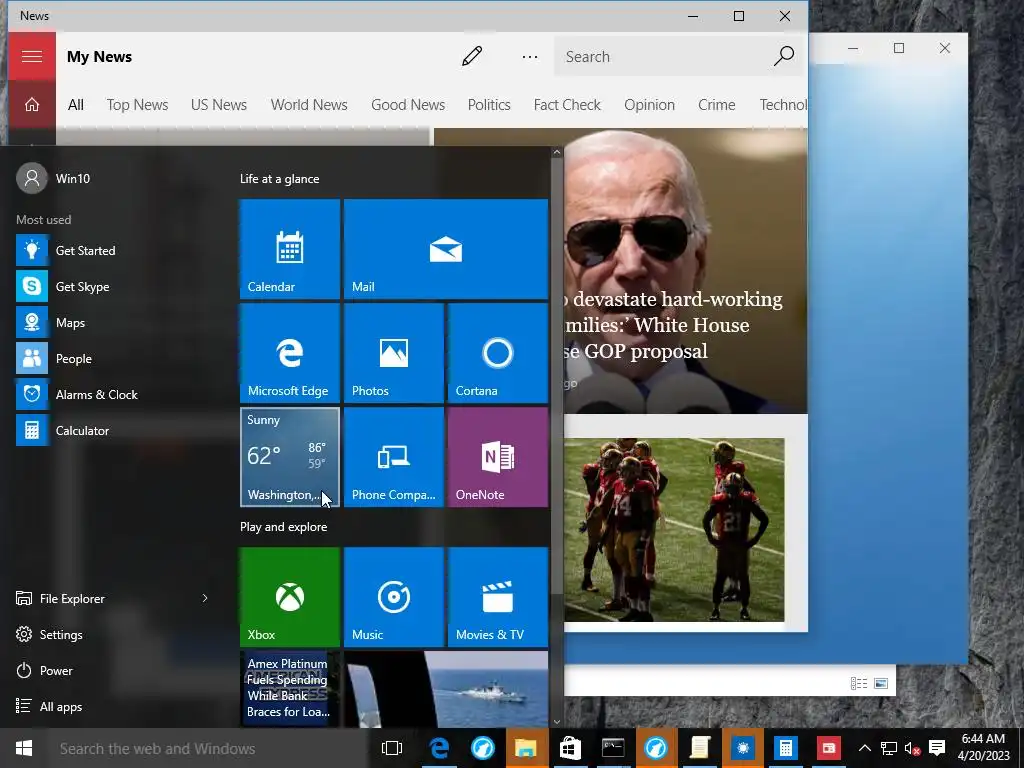The width and height of the screenshot is (1024, 768).
Task: Open the Win10 user account
Action: 54,178
